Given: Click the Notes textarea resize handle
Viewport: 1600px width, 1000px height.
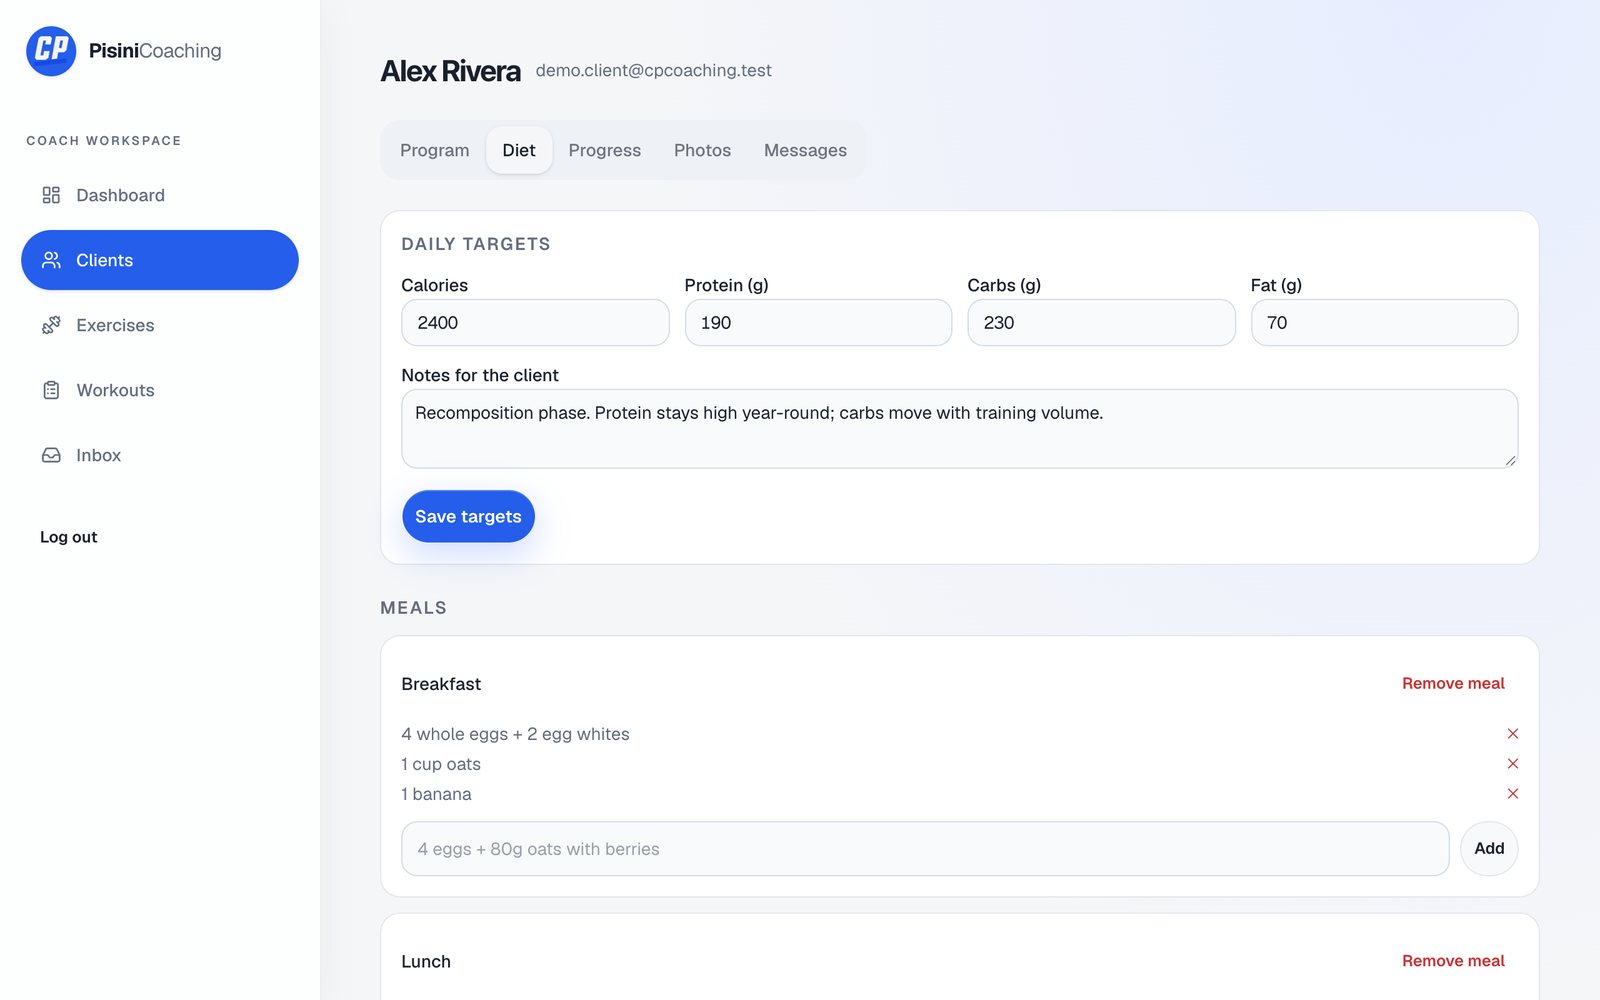Looking at the screenshot, I should pos(1510,460).
